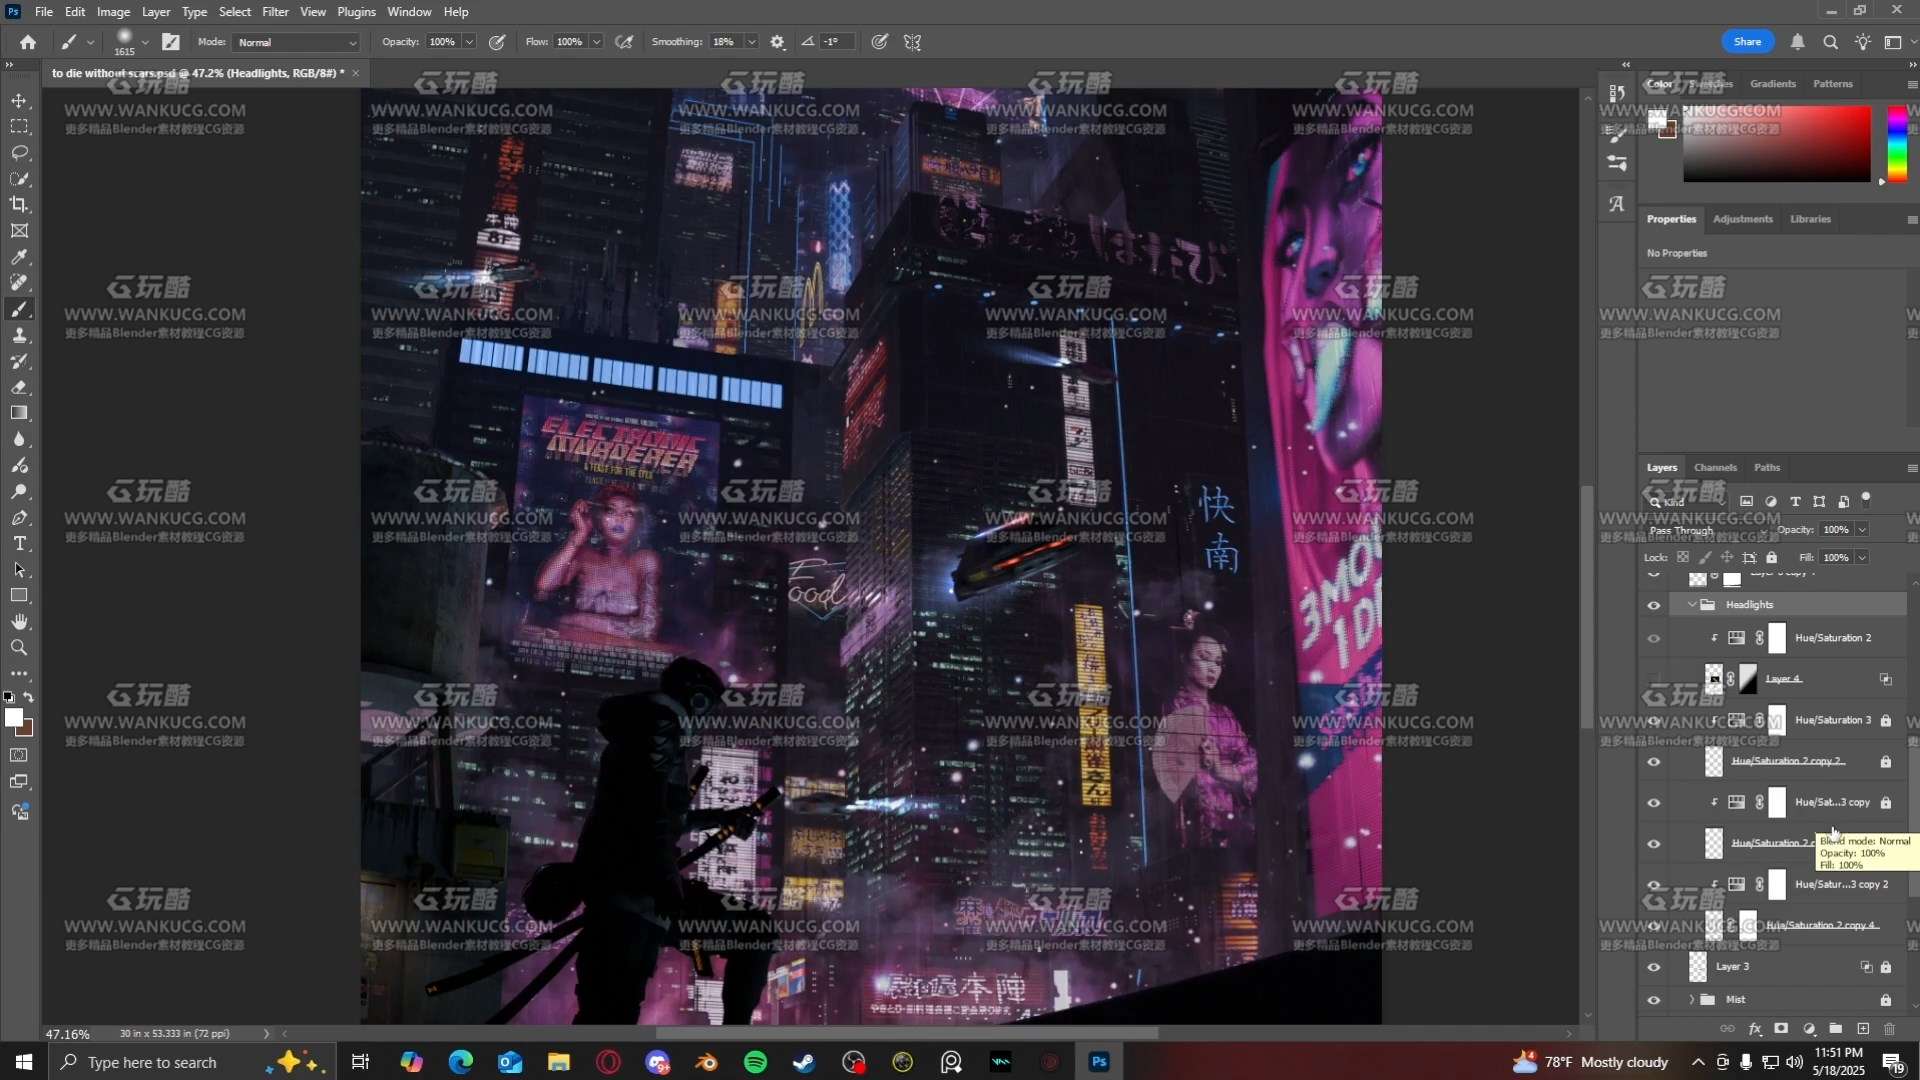Select the Eyedropper tool
The width and height of the screenshot is (1920, 1080).
(19, 257)
